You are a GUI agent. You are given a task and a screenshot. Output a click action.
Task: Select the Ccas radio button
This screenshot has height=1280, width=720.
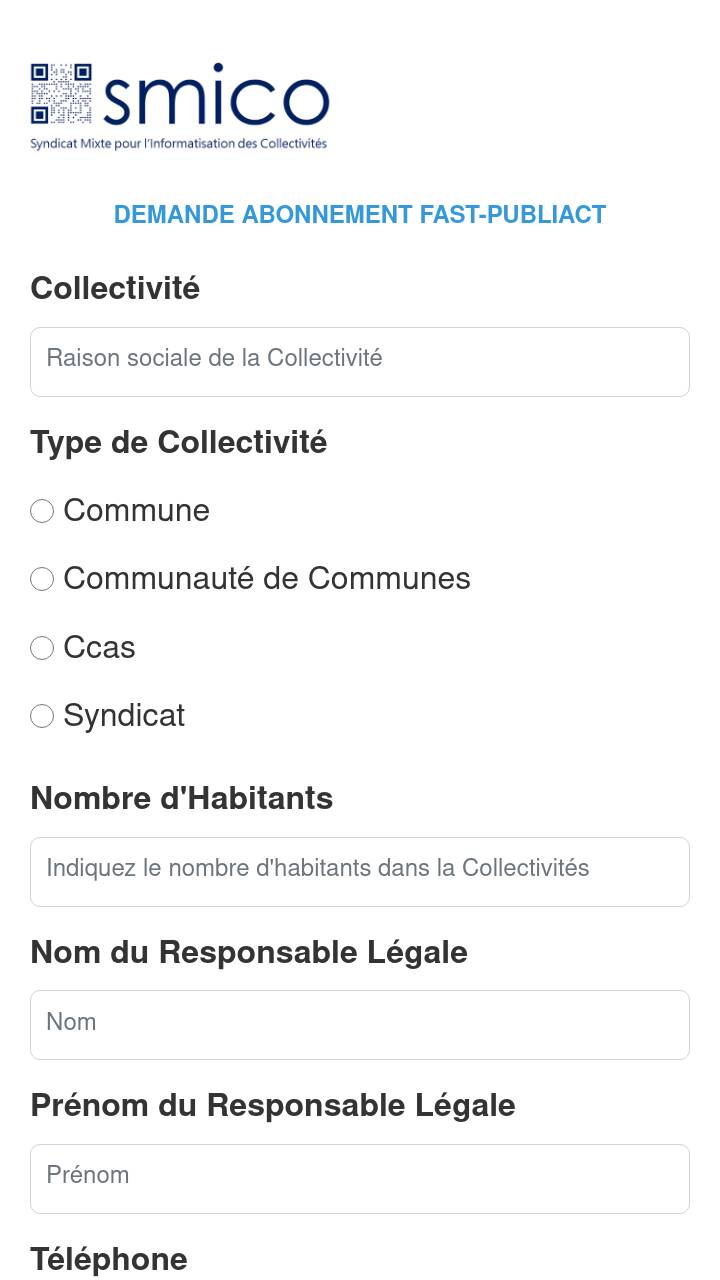pyautogui.click(x=42, y=648)
